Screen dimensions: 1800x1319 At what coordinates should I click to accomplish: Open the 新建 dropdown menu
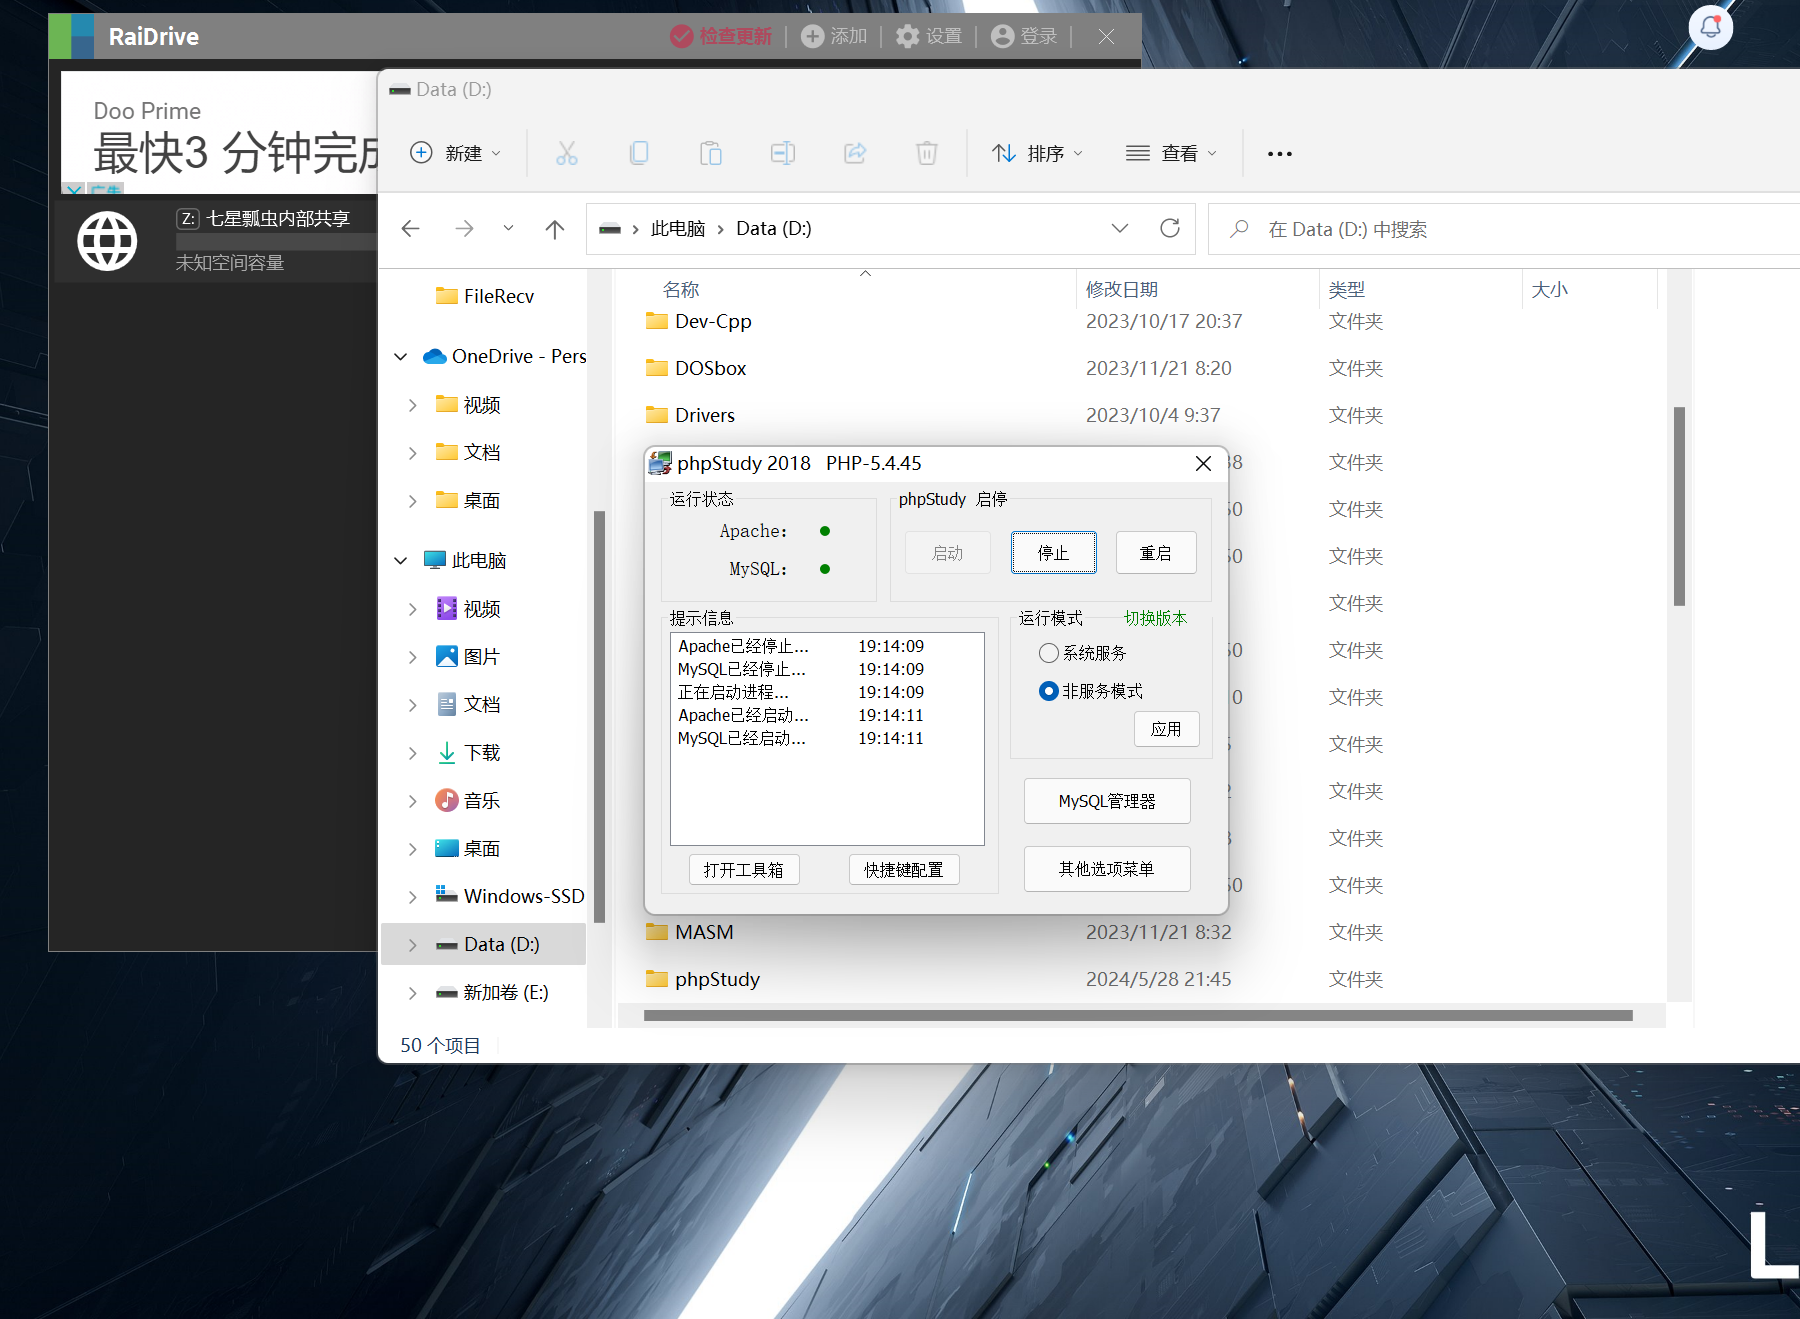tap(456, 153)
